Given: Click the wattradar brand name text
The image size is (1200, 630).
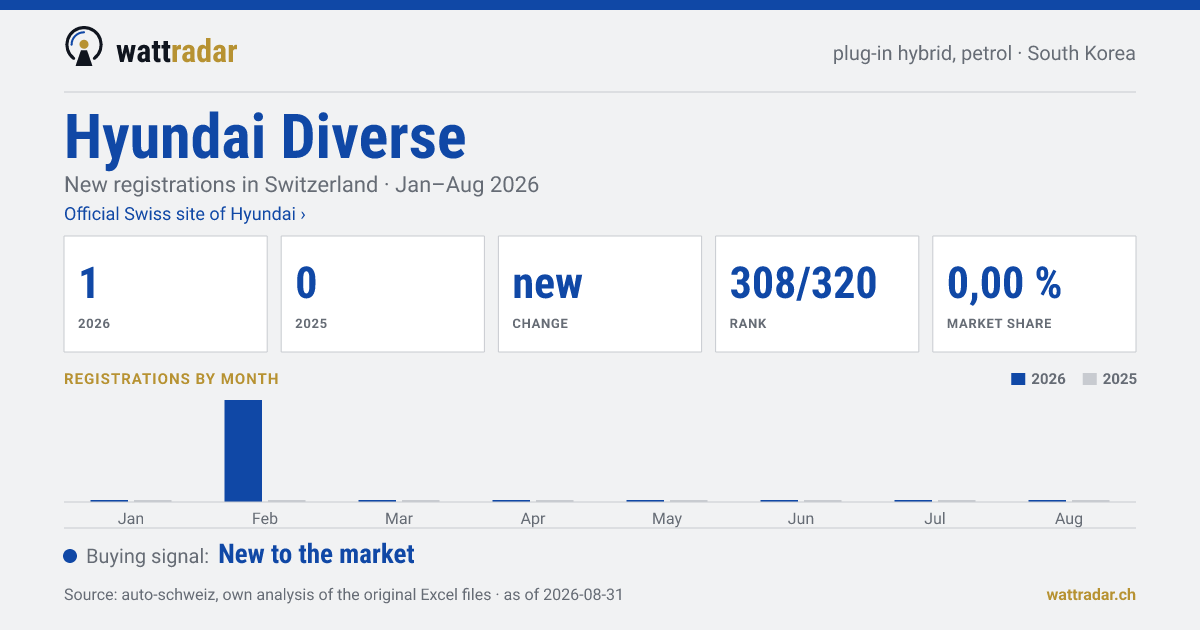Looking at the screenshot, I should click(x=176, y=50).
